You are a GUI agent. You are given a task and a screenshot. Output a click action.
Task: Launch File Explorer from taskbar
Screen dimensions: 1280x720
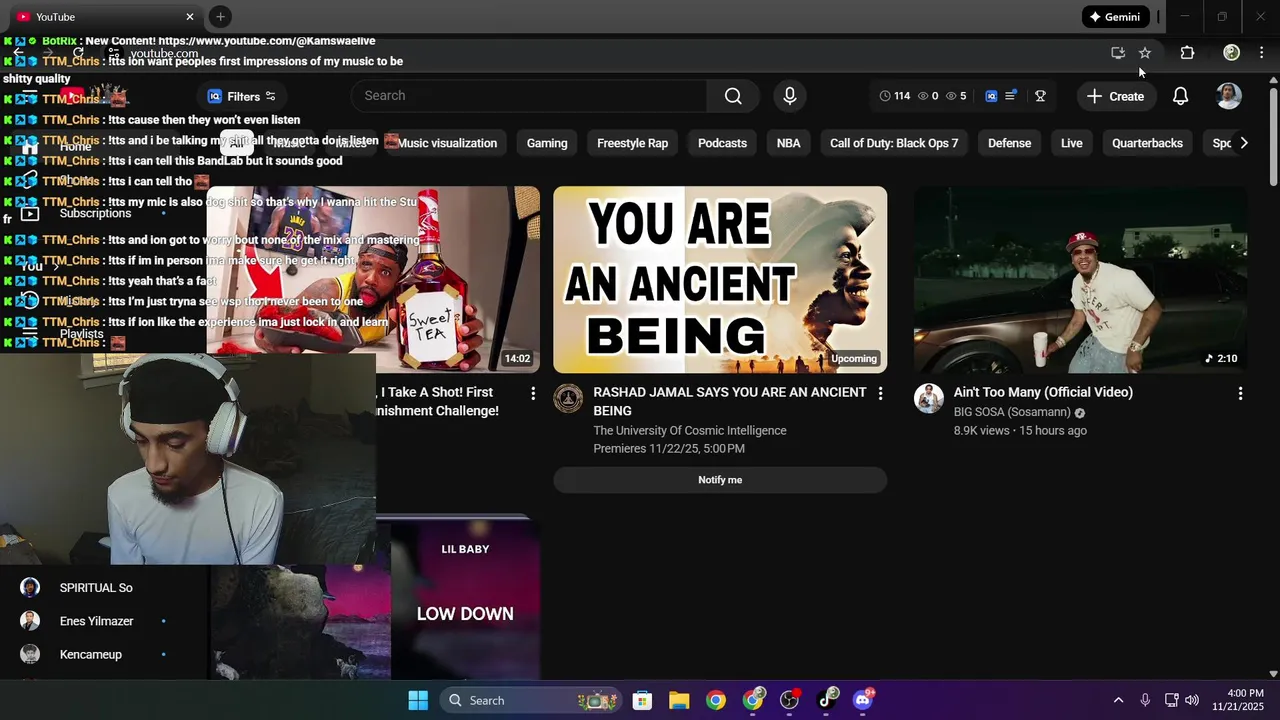[x=679, y=700]
